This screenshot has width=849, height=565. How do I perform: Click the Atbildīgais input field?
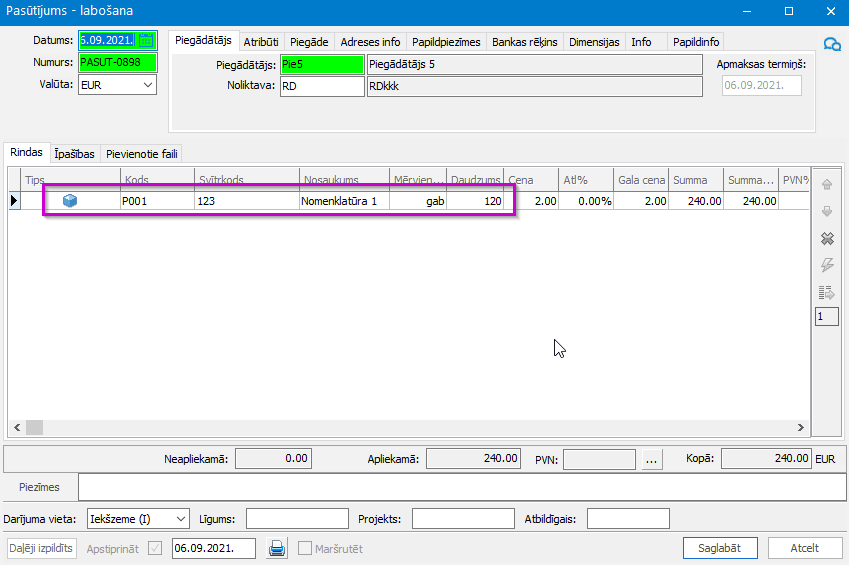(628, 519)
